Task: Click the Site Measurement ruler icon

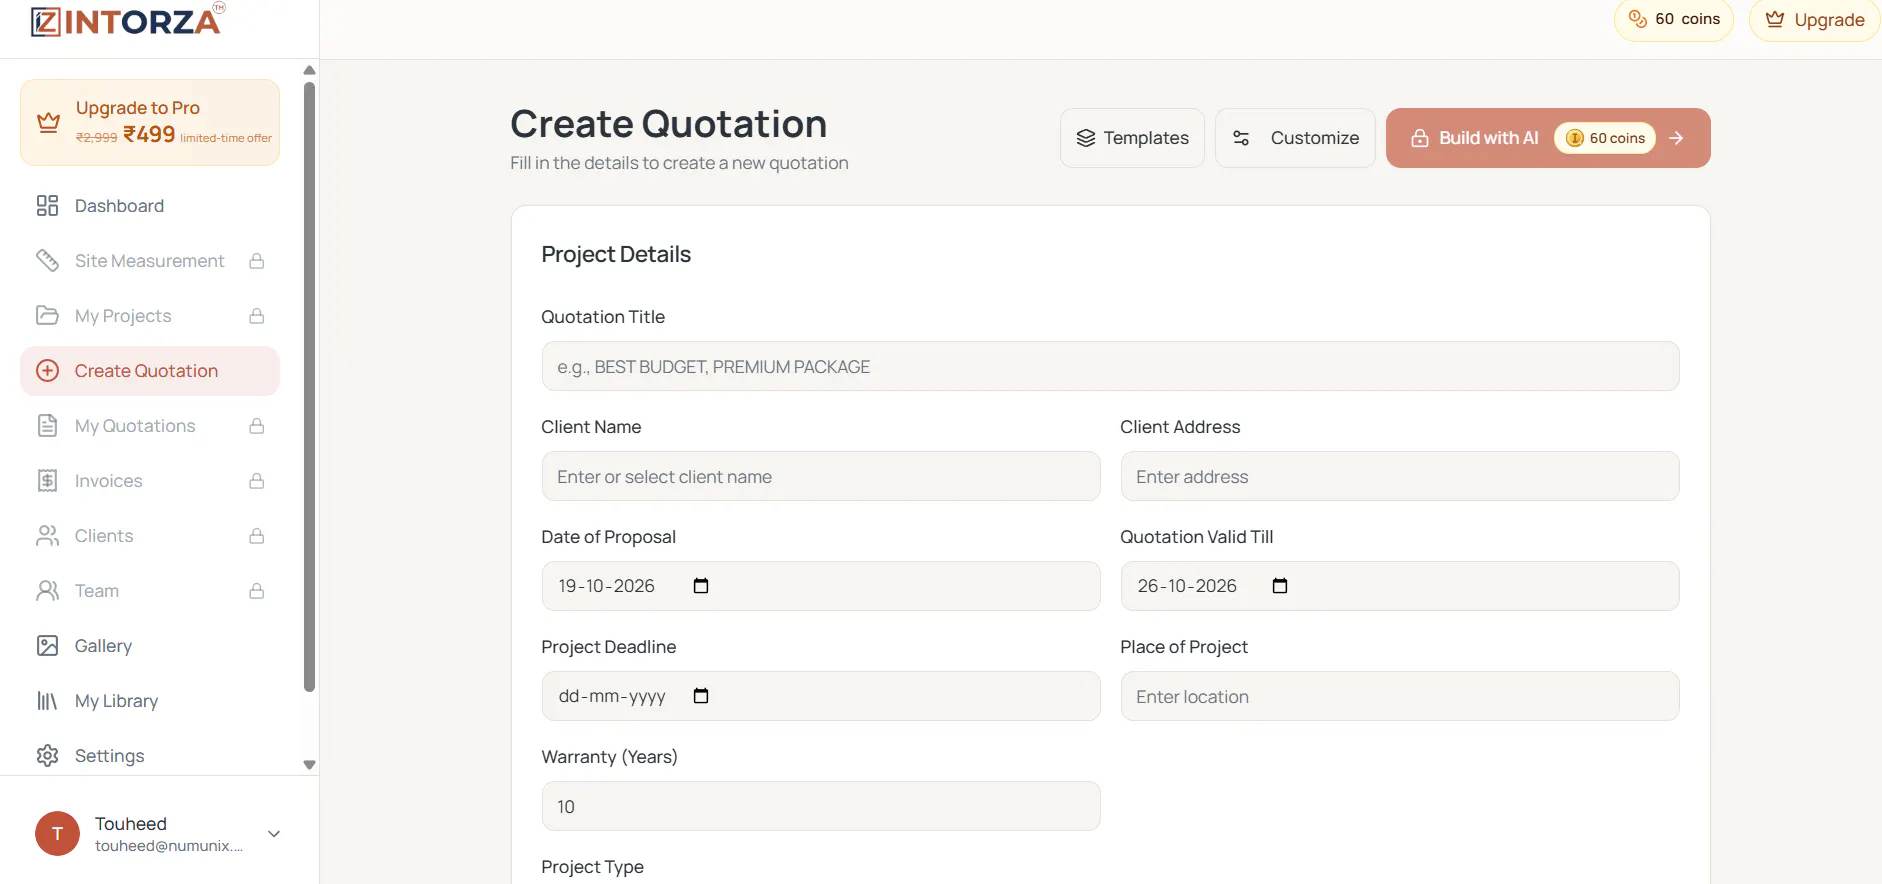Action: coord(47,261)
